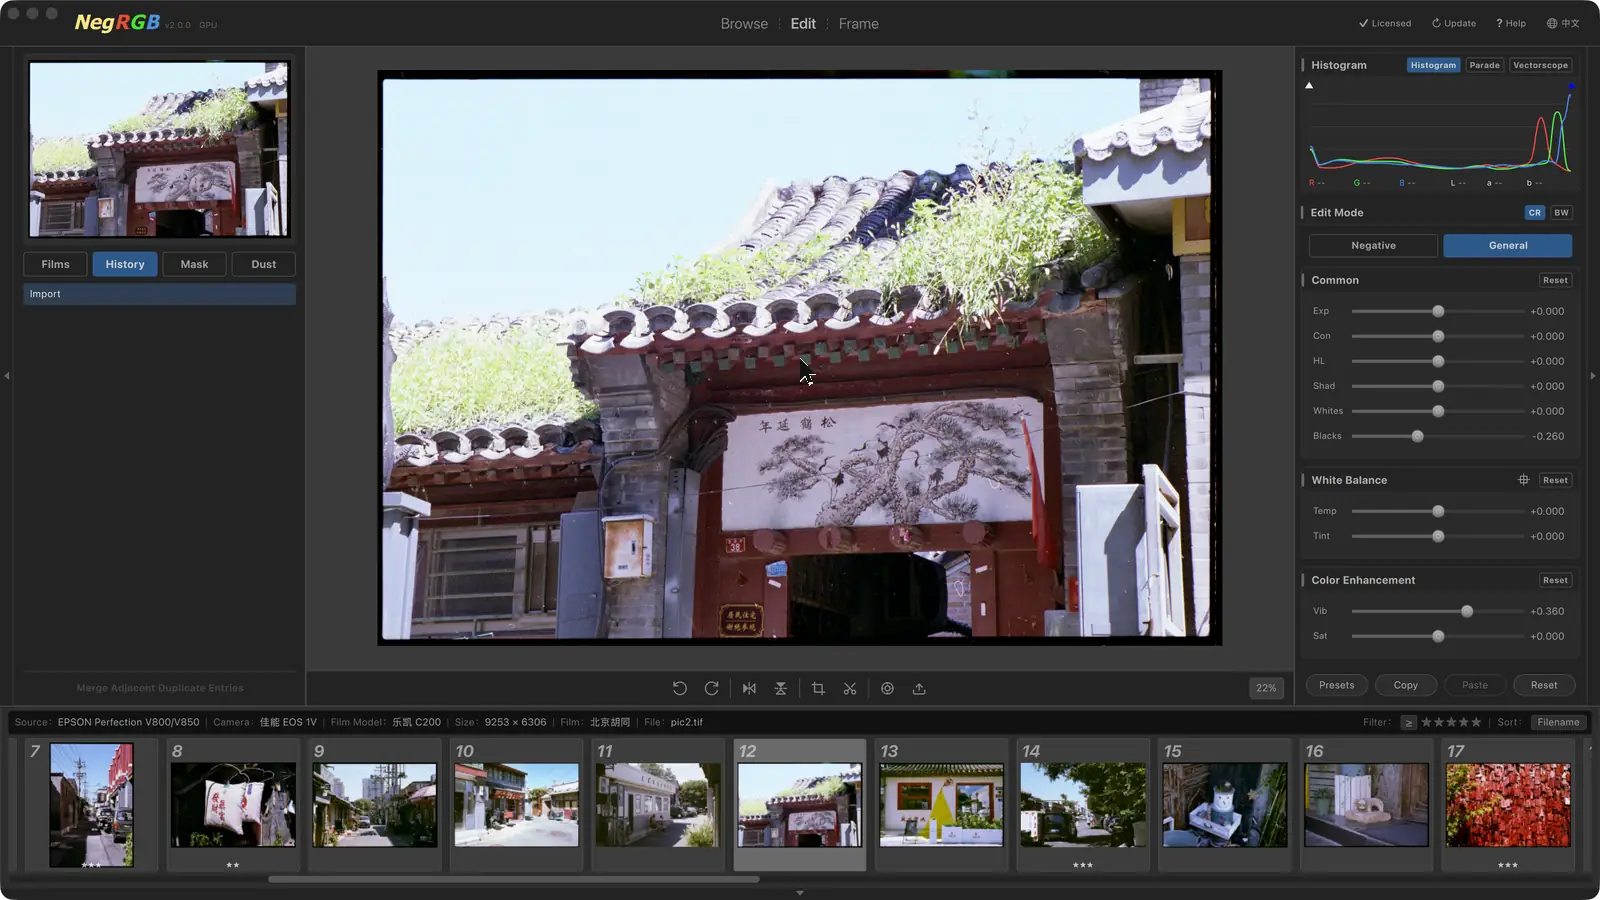Screen dimensions: 1600x900
Task: Toggle BW edit mode
Action: [1561, 212]
